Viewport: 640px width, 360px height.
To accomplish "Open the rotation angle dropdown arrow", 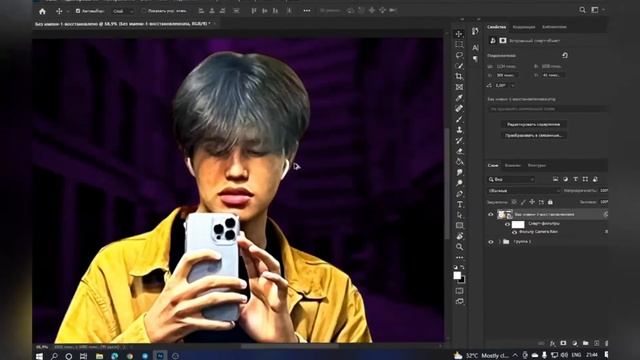I will [513, 86].
